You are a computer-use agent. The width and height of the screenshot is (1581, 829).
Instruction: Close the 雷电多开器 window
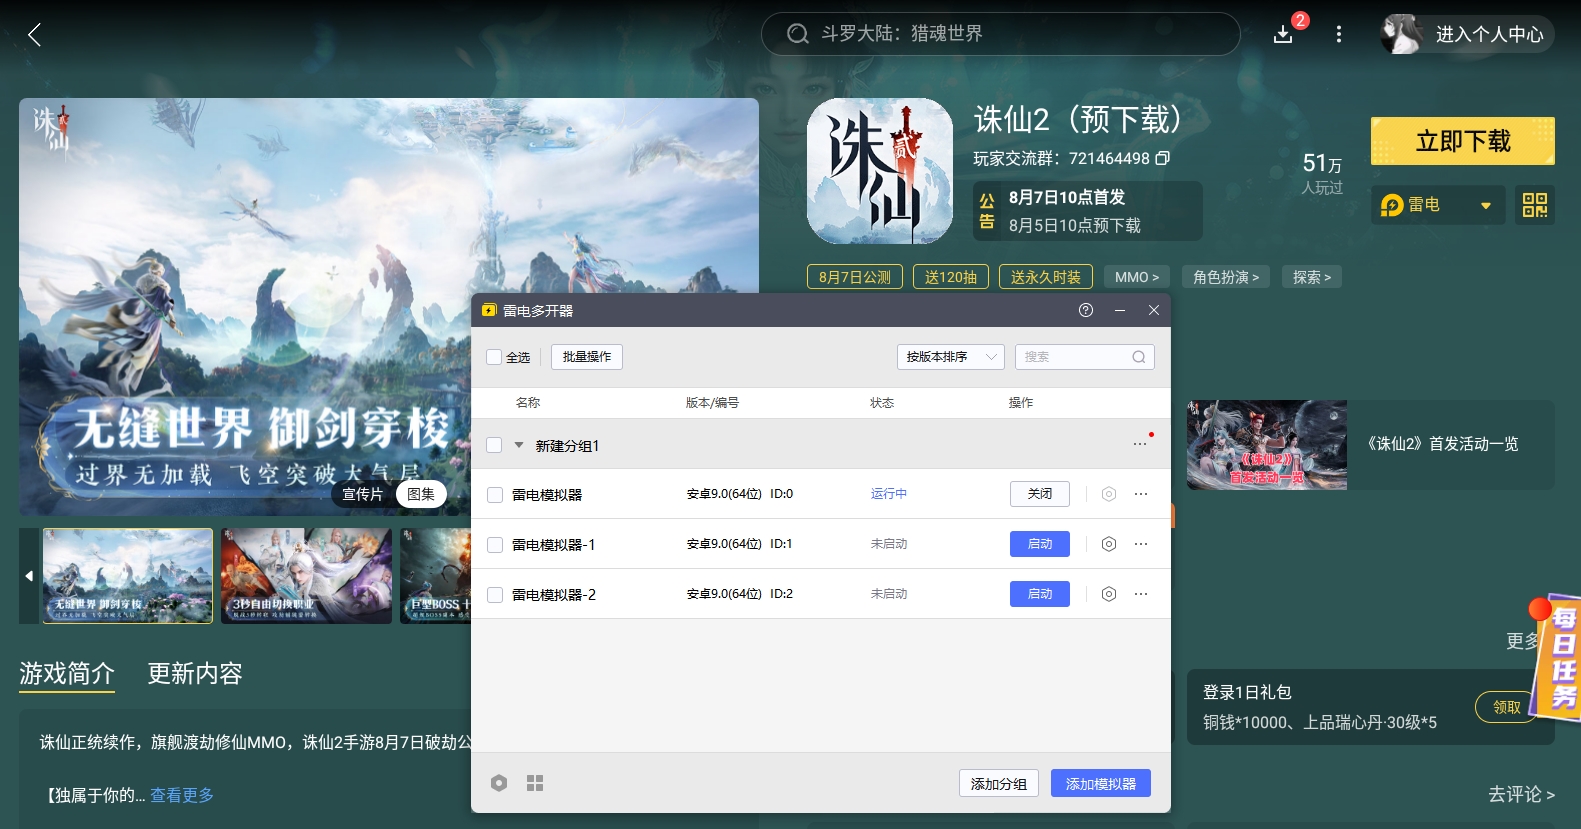click(1154, 310)
